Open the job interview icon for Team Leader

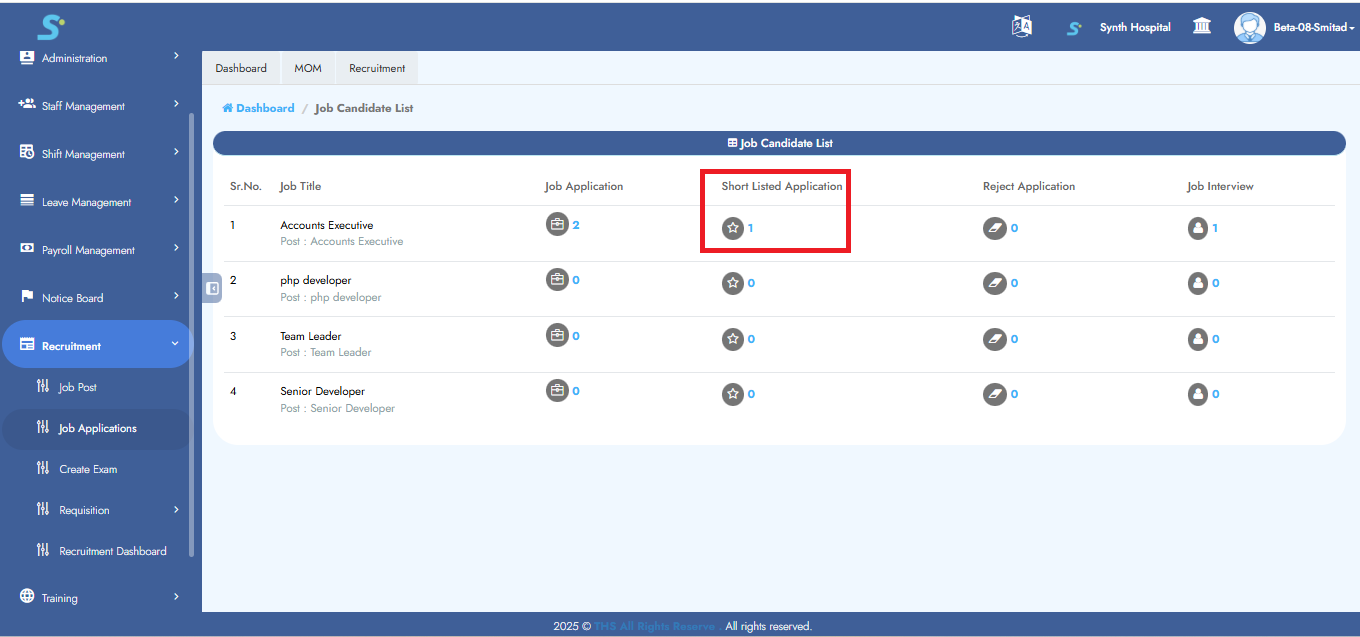1199,339
